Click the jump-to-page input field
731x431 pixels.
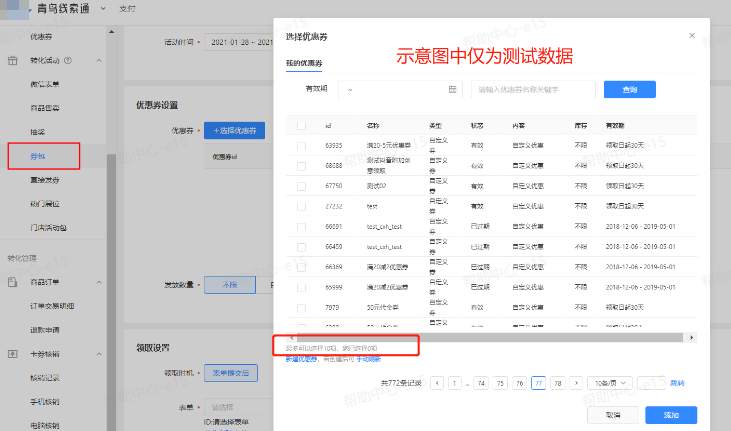(651, 383)
